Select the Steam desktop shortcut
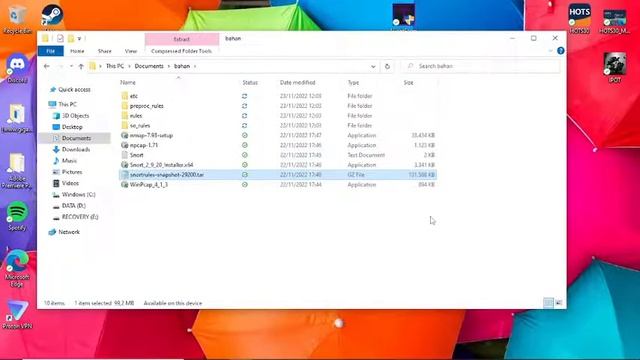 [x=51, y=16]
